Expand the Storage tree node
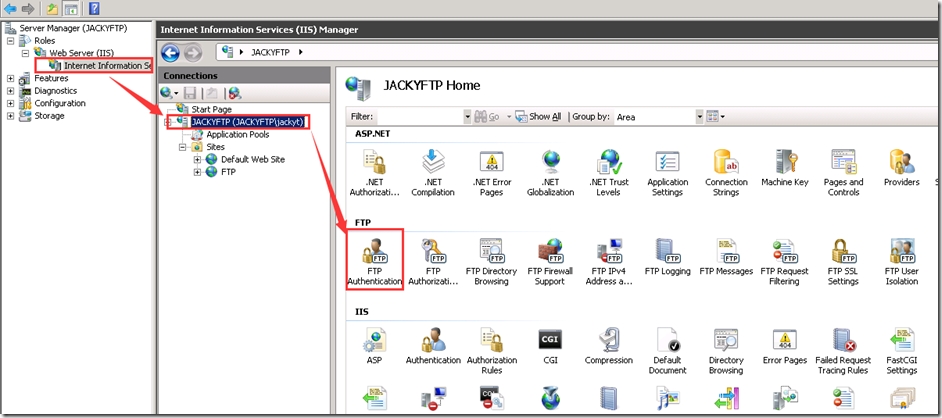 point(10,116)
